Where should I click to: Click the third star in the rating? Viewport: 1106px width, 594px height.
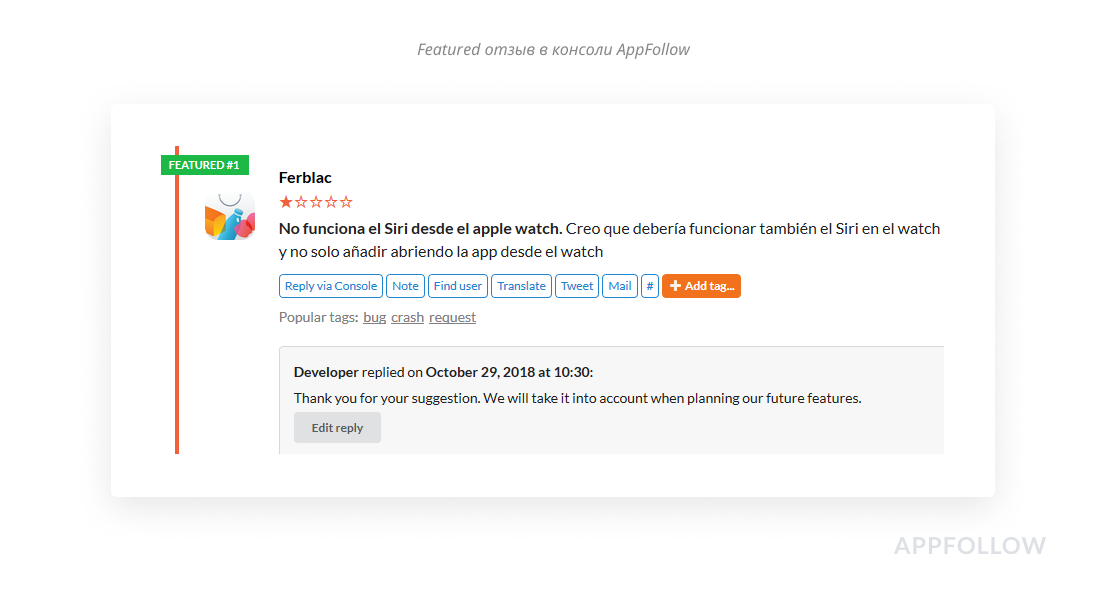pyautogui.click(x=316, y=202)
